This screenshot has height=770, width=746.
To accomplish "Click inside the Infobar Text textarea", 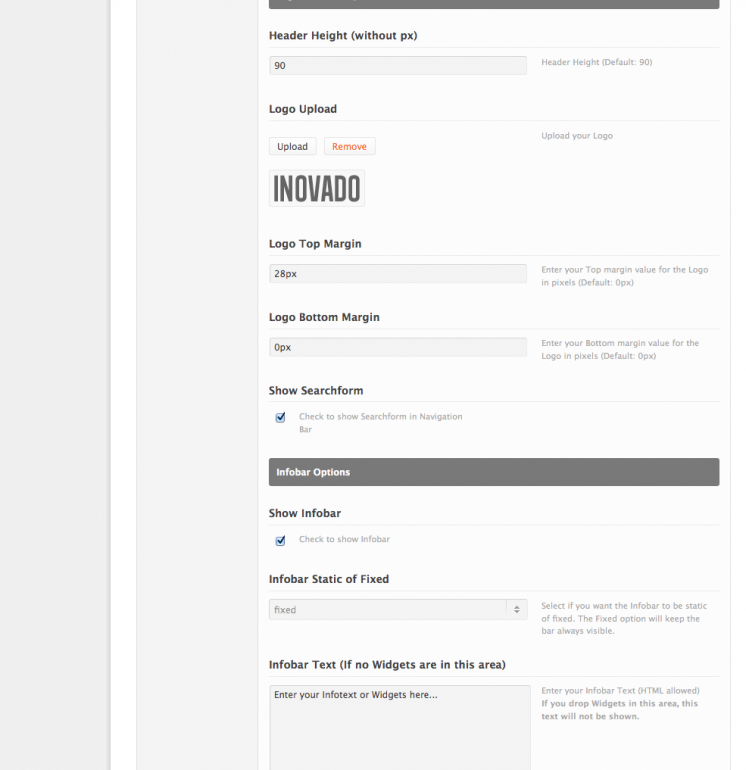I will point(400,728).
